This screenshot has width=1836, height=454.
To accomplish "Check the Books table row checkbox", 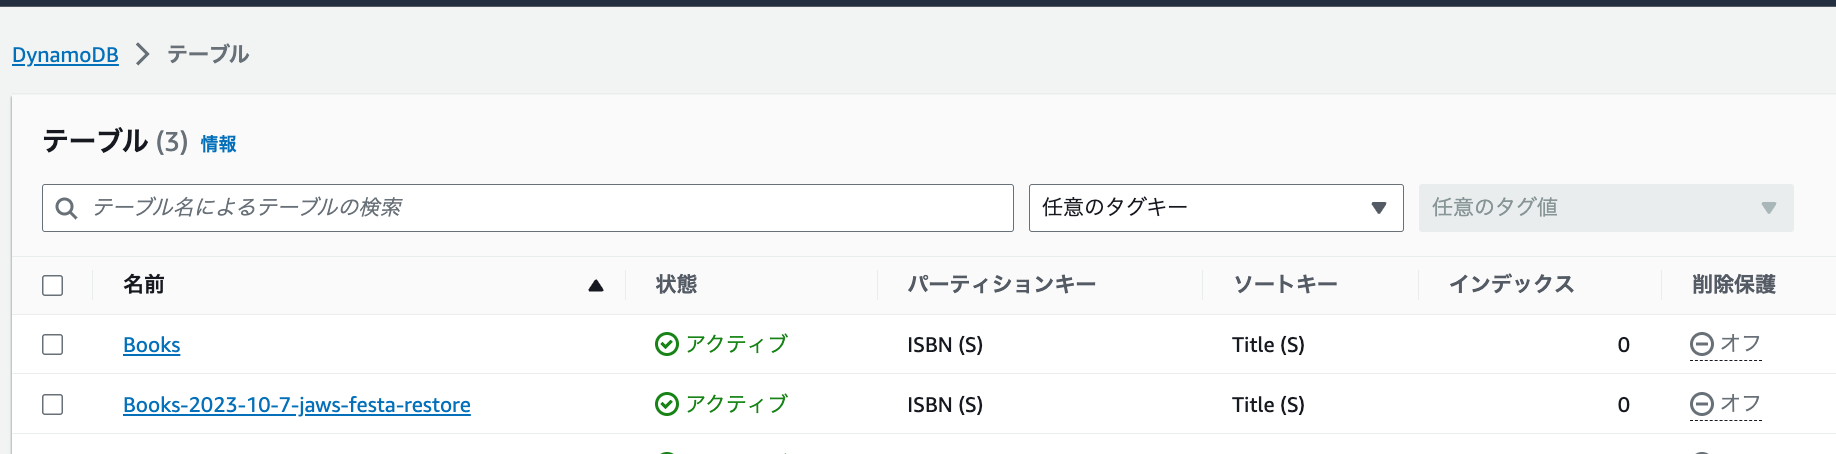I will point(53,344).
